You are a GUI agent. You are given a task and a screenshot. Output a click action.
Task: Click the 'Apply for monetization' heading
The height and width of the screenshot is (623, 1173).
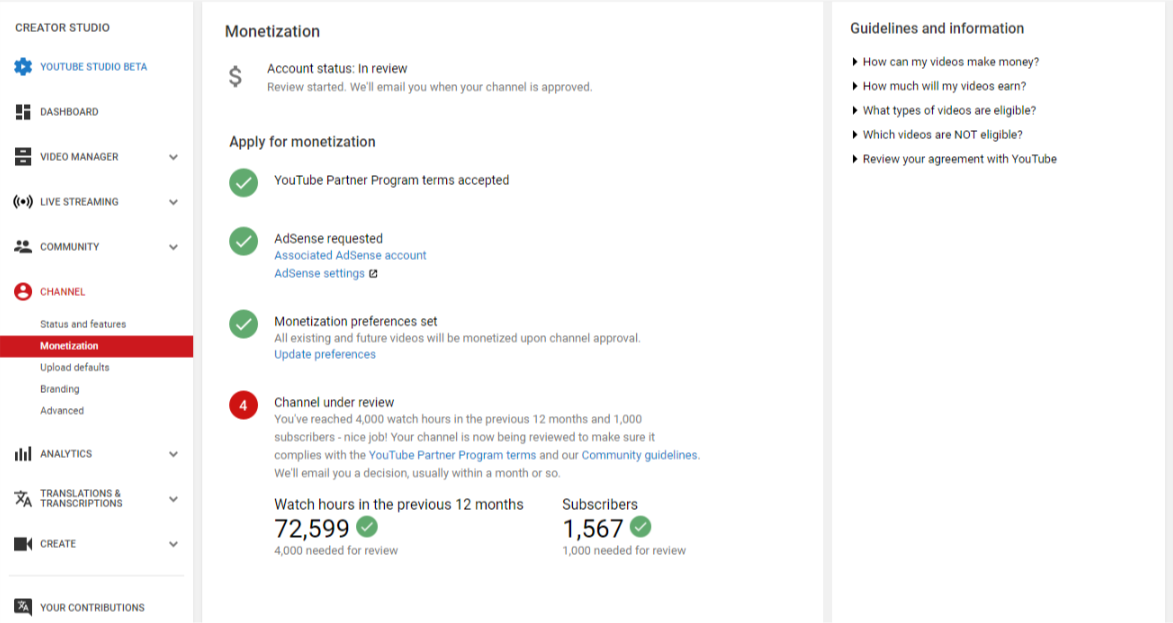302,142
